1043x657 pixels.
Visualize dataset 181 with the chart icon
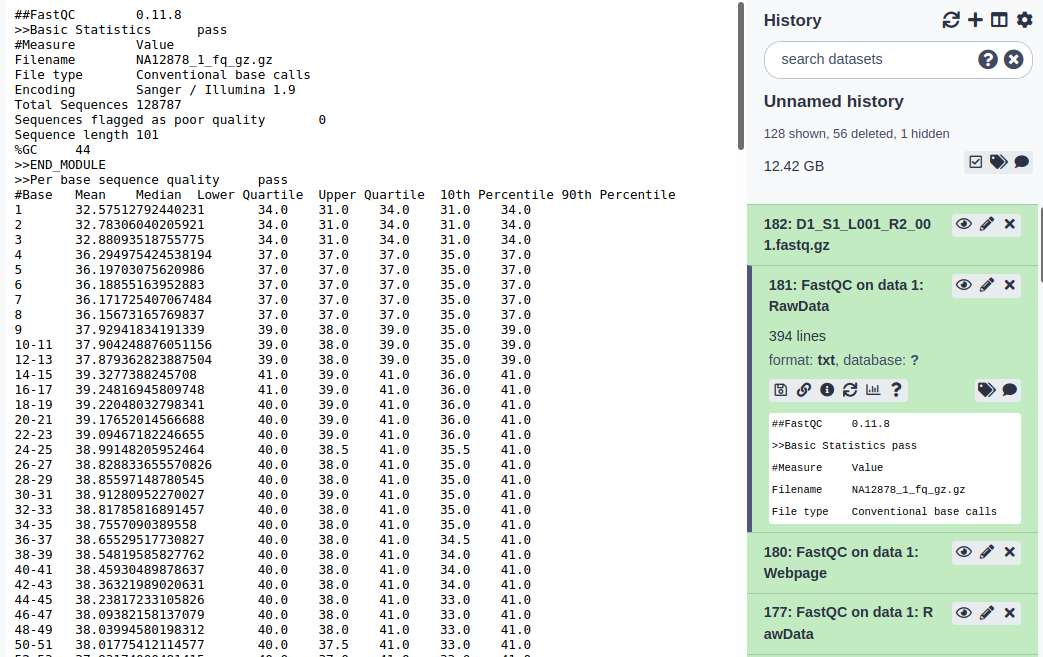click(x=873, y=390)
